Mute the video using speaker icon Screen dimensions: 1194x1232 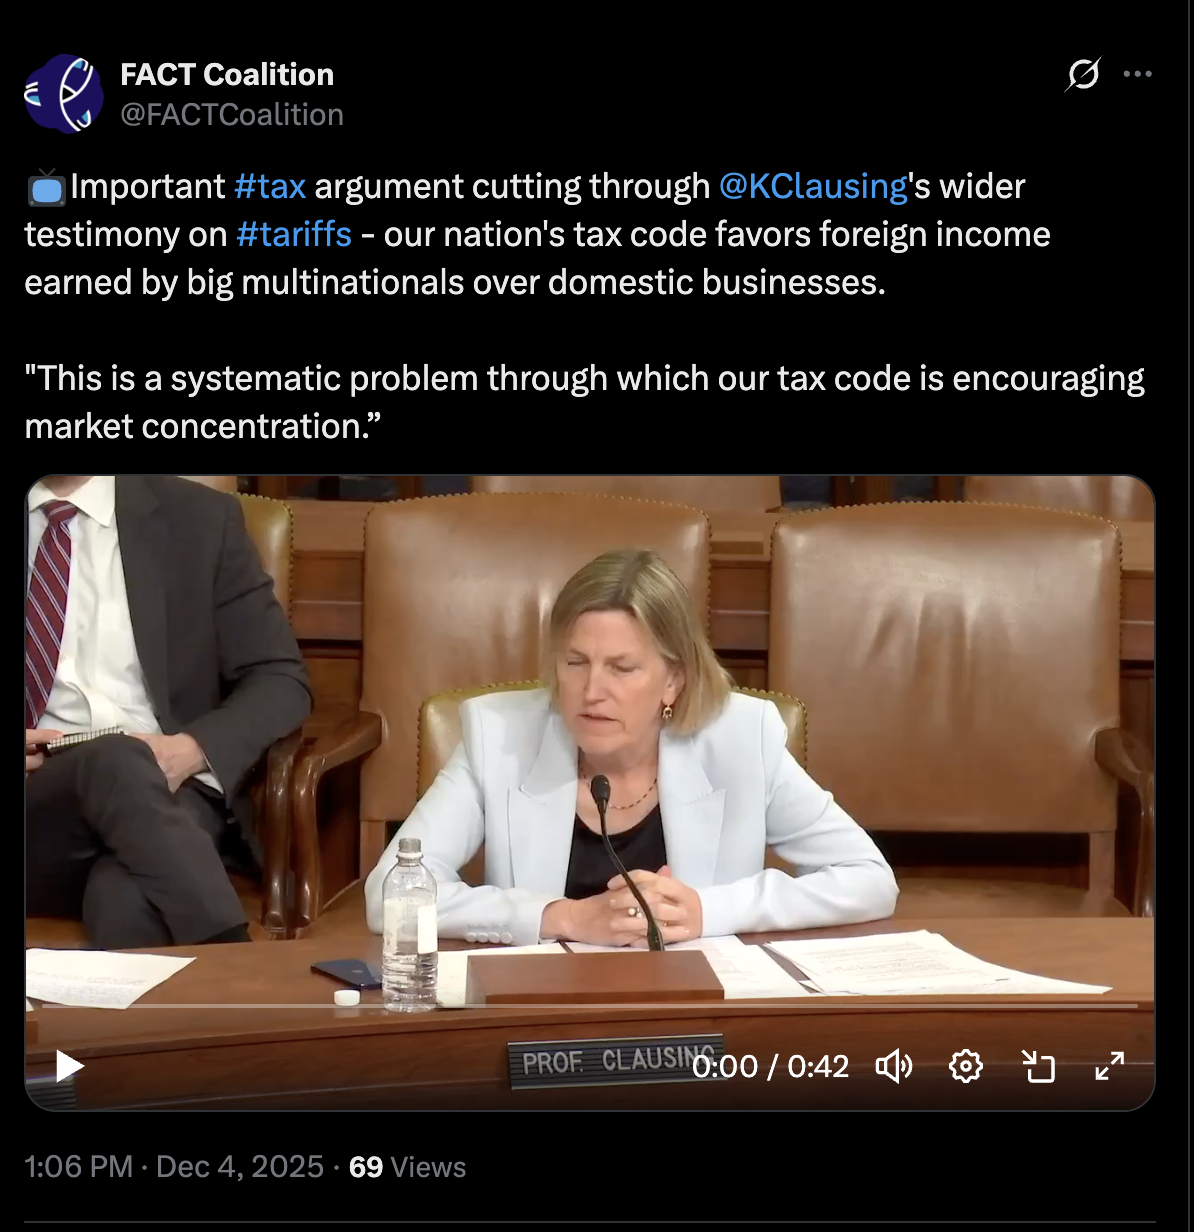[x=894, y=1066]
